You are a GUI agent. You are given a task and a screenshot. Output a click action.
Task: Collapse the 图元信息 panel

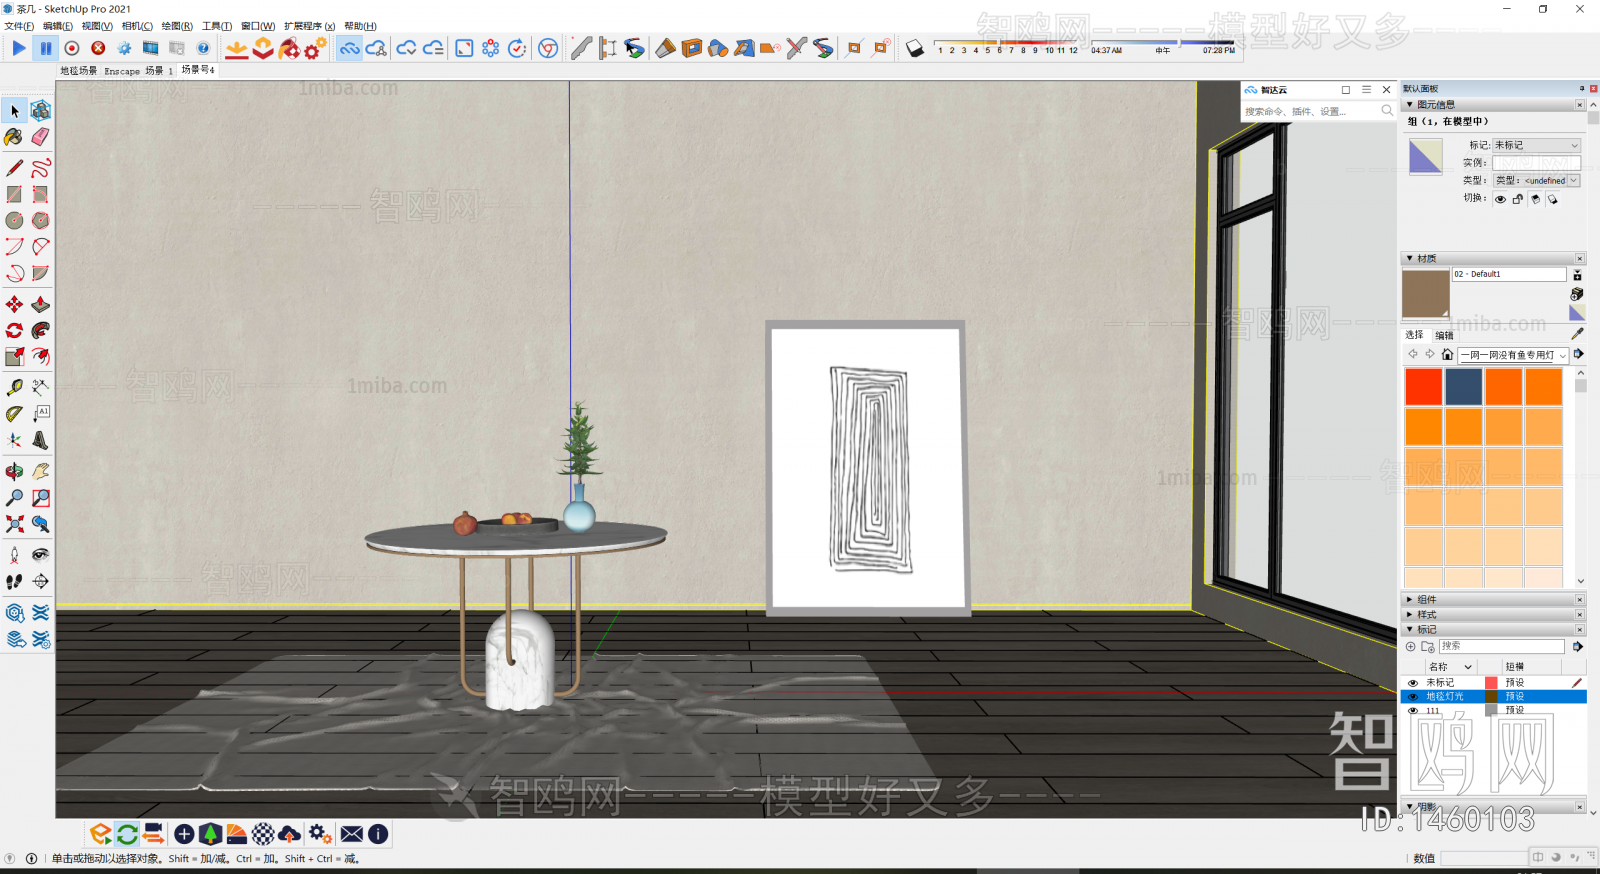coord(1411,105)
